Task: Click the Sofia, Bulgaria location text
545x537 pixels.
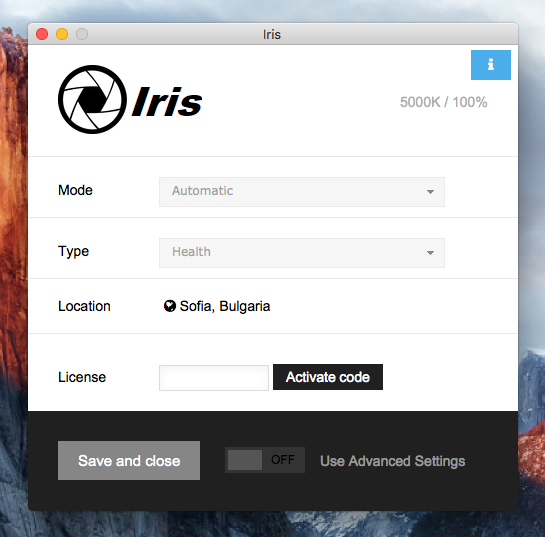Action: point(225,306)
